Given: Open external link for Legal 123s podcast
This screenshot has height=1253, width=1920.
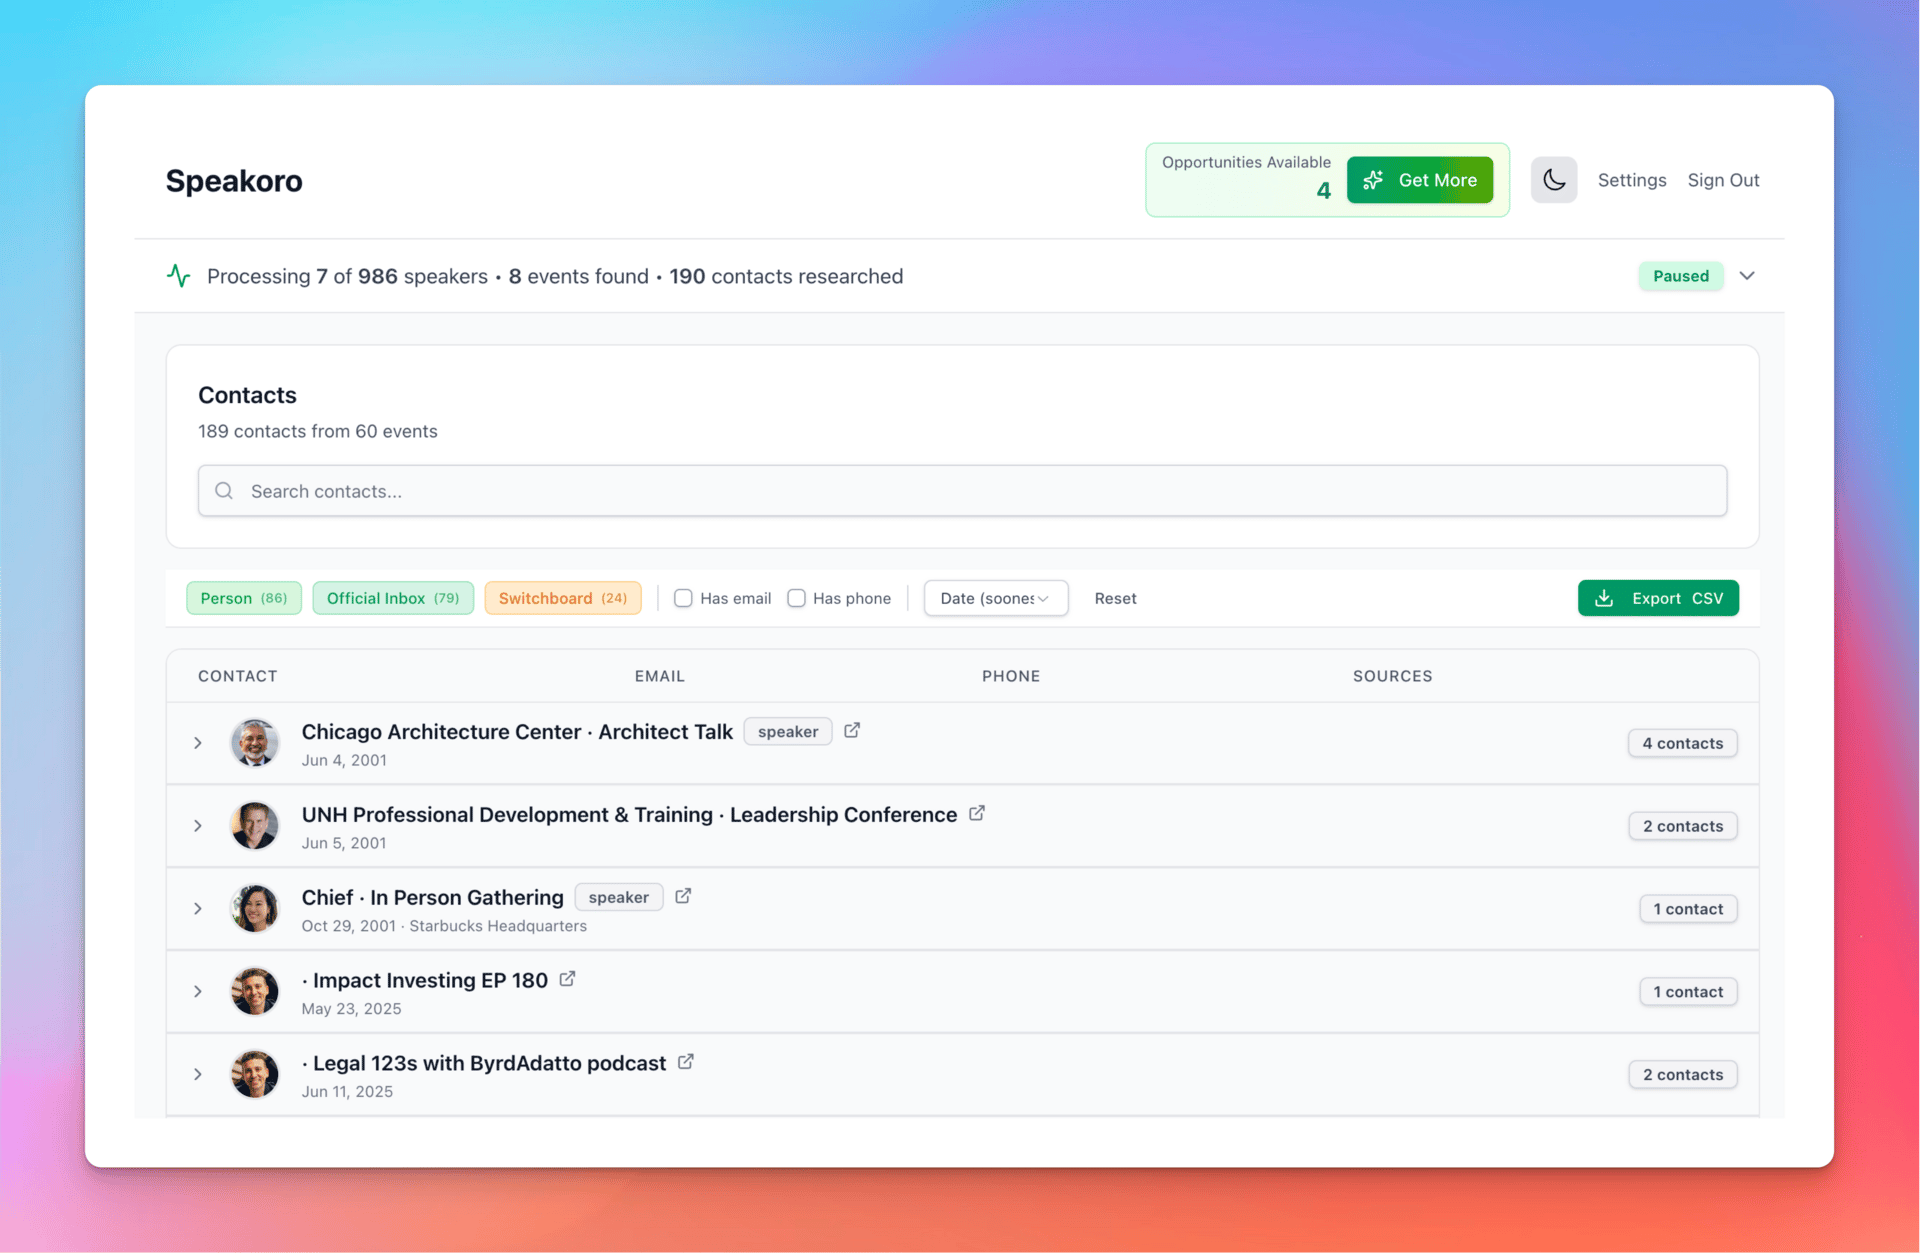Looking at the screenshot, I should (x=686, y=1062).
